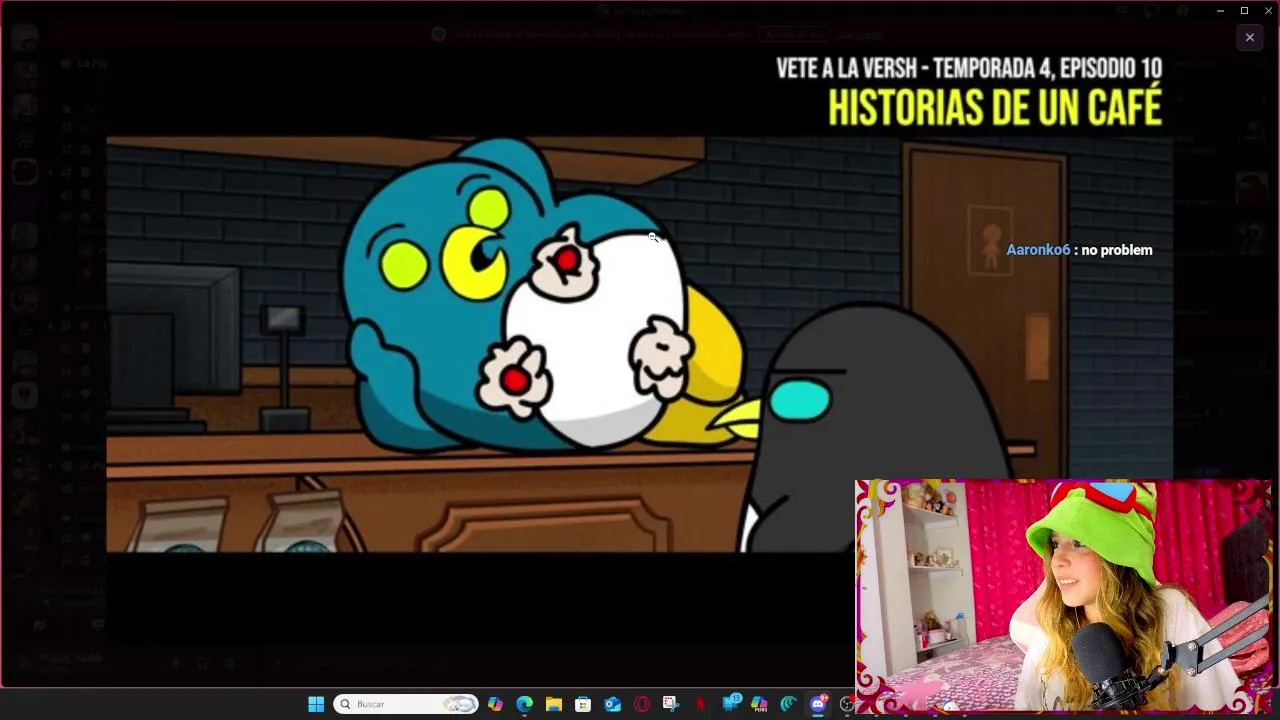This screenshot has width=1280, height=720.
Task: Launch Microsoft Edge from the taskbar
Action: [524, 704]
